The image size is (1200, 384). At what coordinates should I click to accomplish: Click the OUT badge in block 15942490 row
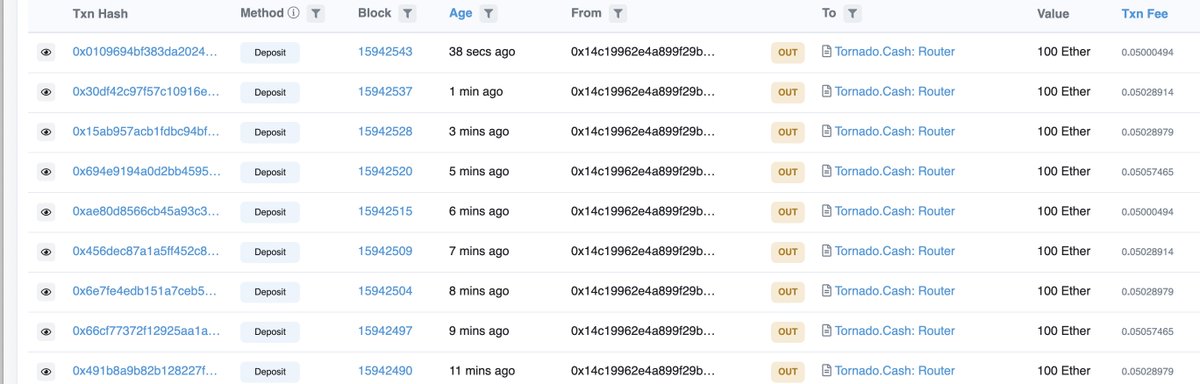(788, 372)
